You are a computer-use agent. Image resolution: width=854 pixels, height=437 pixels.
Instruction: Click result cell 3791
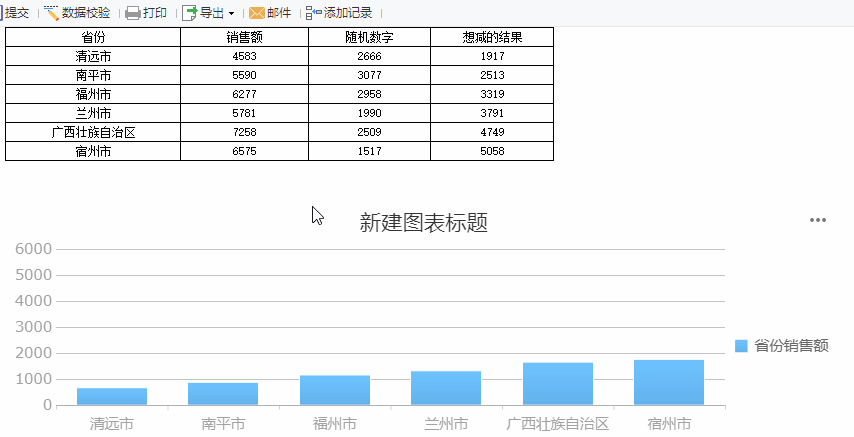tap(492, 113)
